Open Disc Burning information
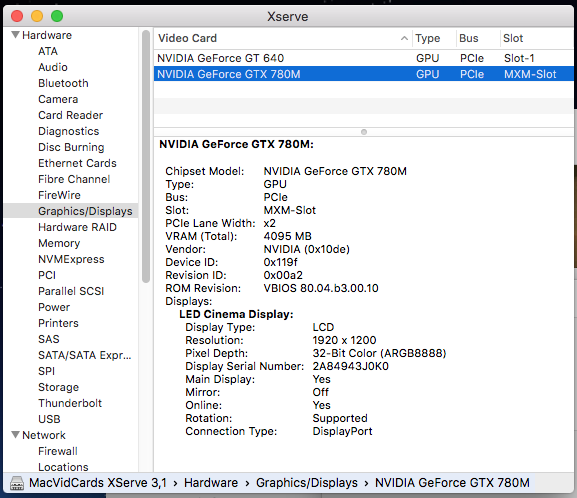The height and width of the screenshot is (498, 577). [x=71, y=147]
